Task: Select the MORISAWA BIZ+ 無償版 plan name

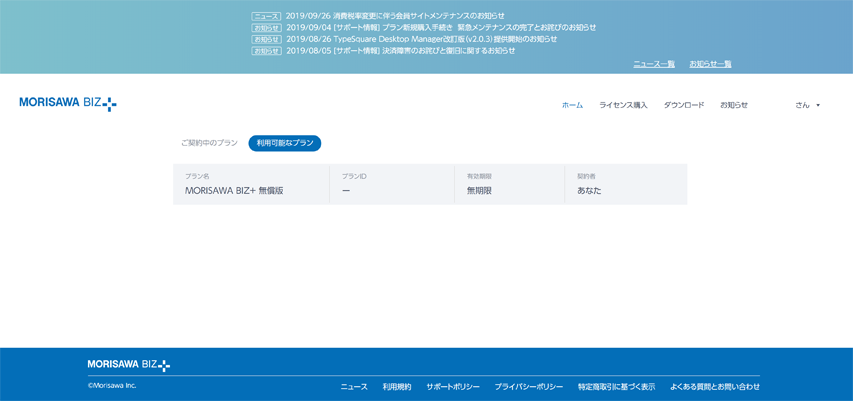Action: (x=234, y=190)
